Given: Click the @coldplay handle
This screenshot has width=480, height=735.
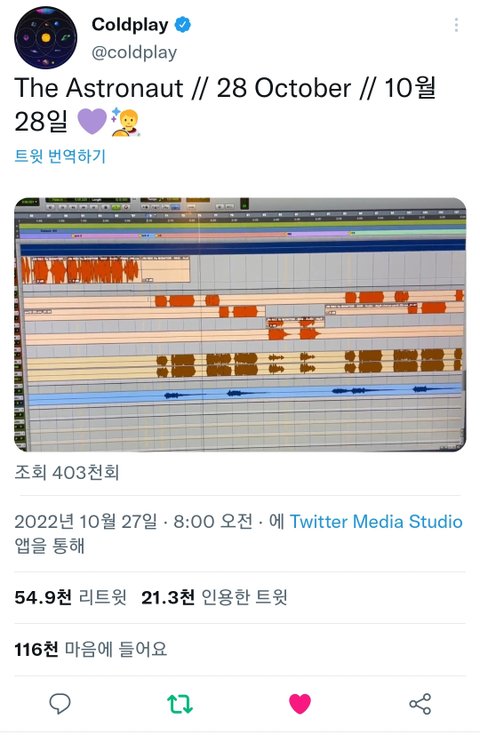Looking at the screenshot, I should tap(134, 52).
